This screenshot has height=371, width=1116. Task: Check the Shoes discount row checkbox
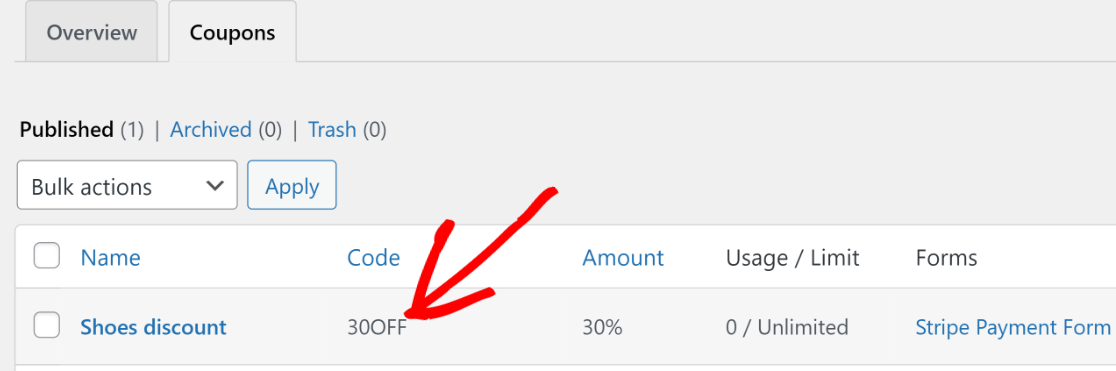click(x=47, y=325)
